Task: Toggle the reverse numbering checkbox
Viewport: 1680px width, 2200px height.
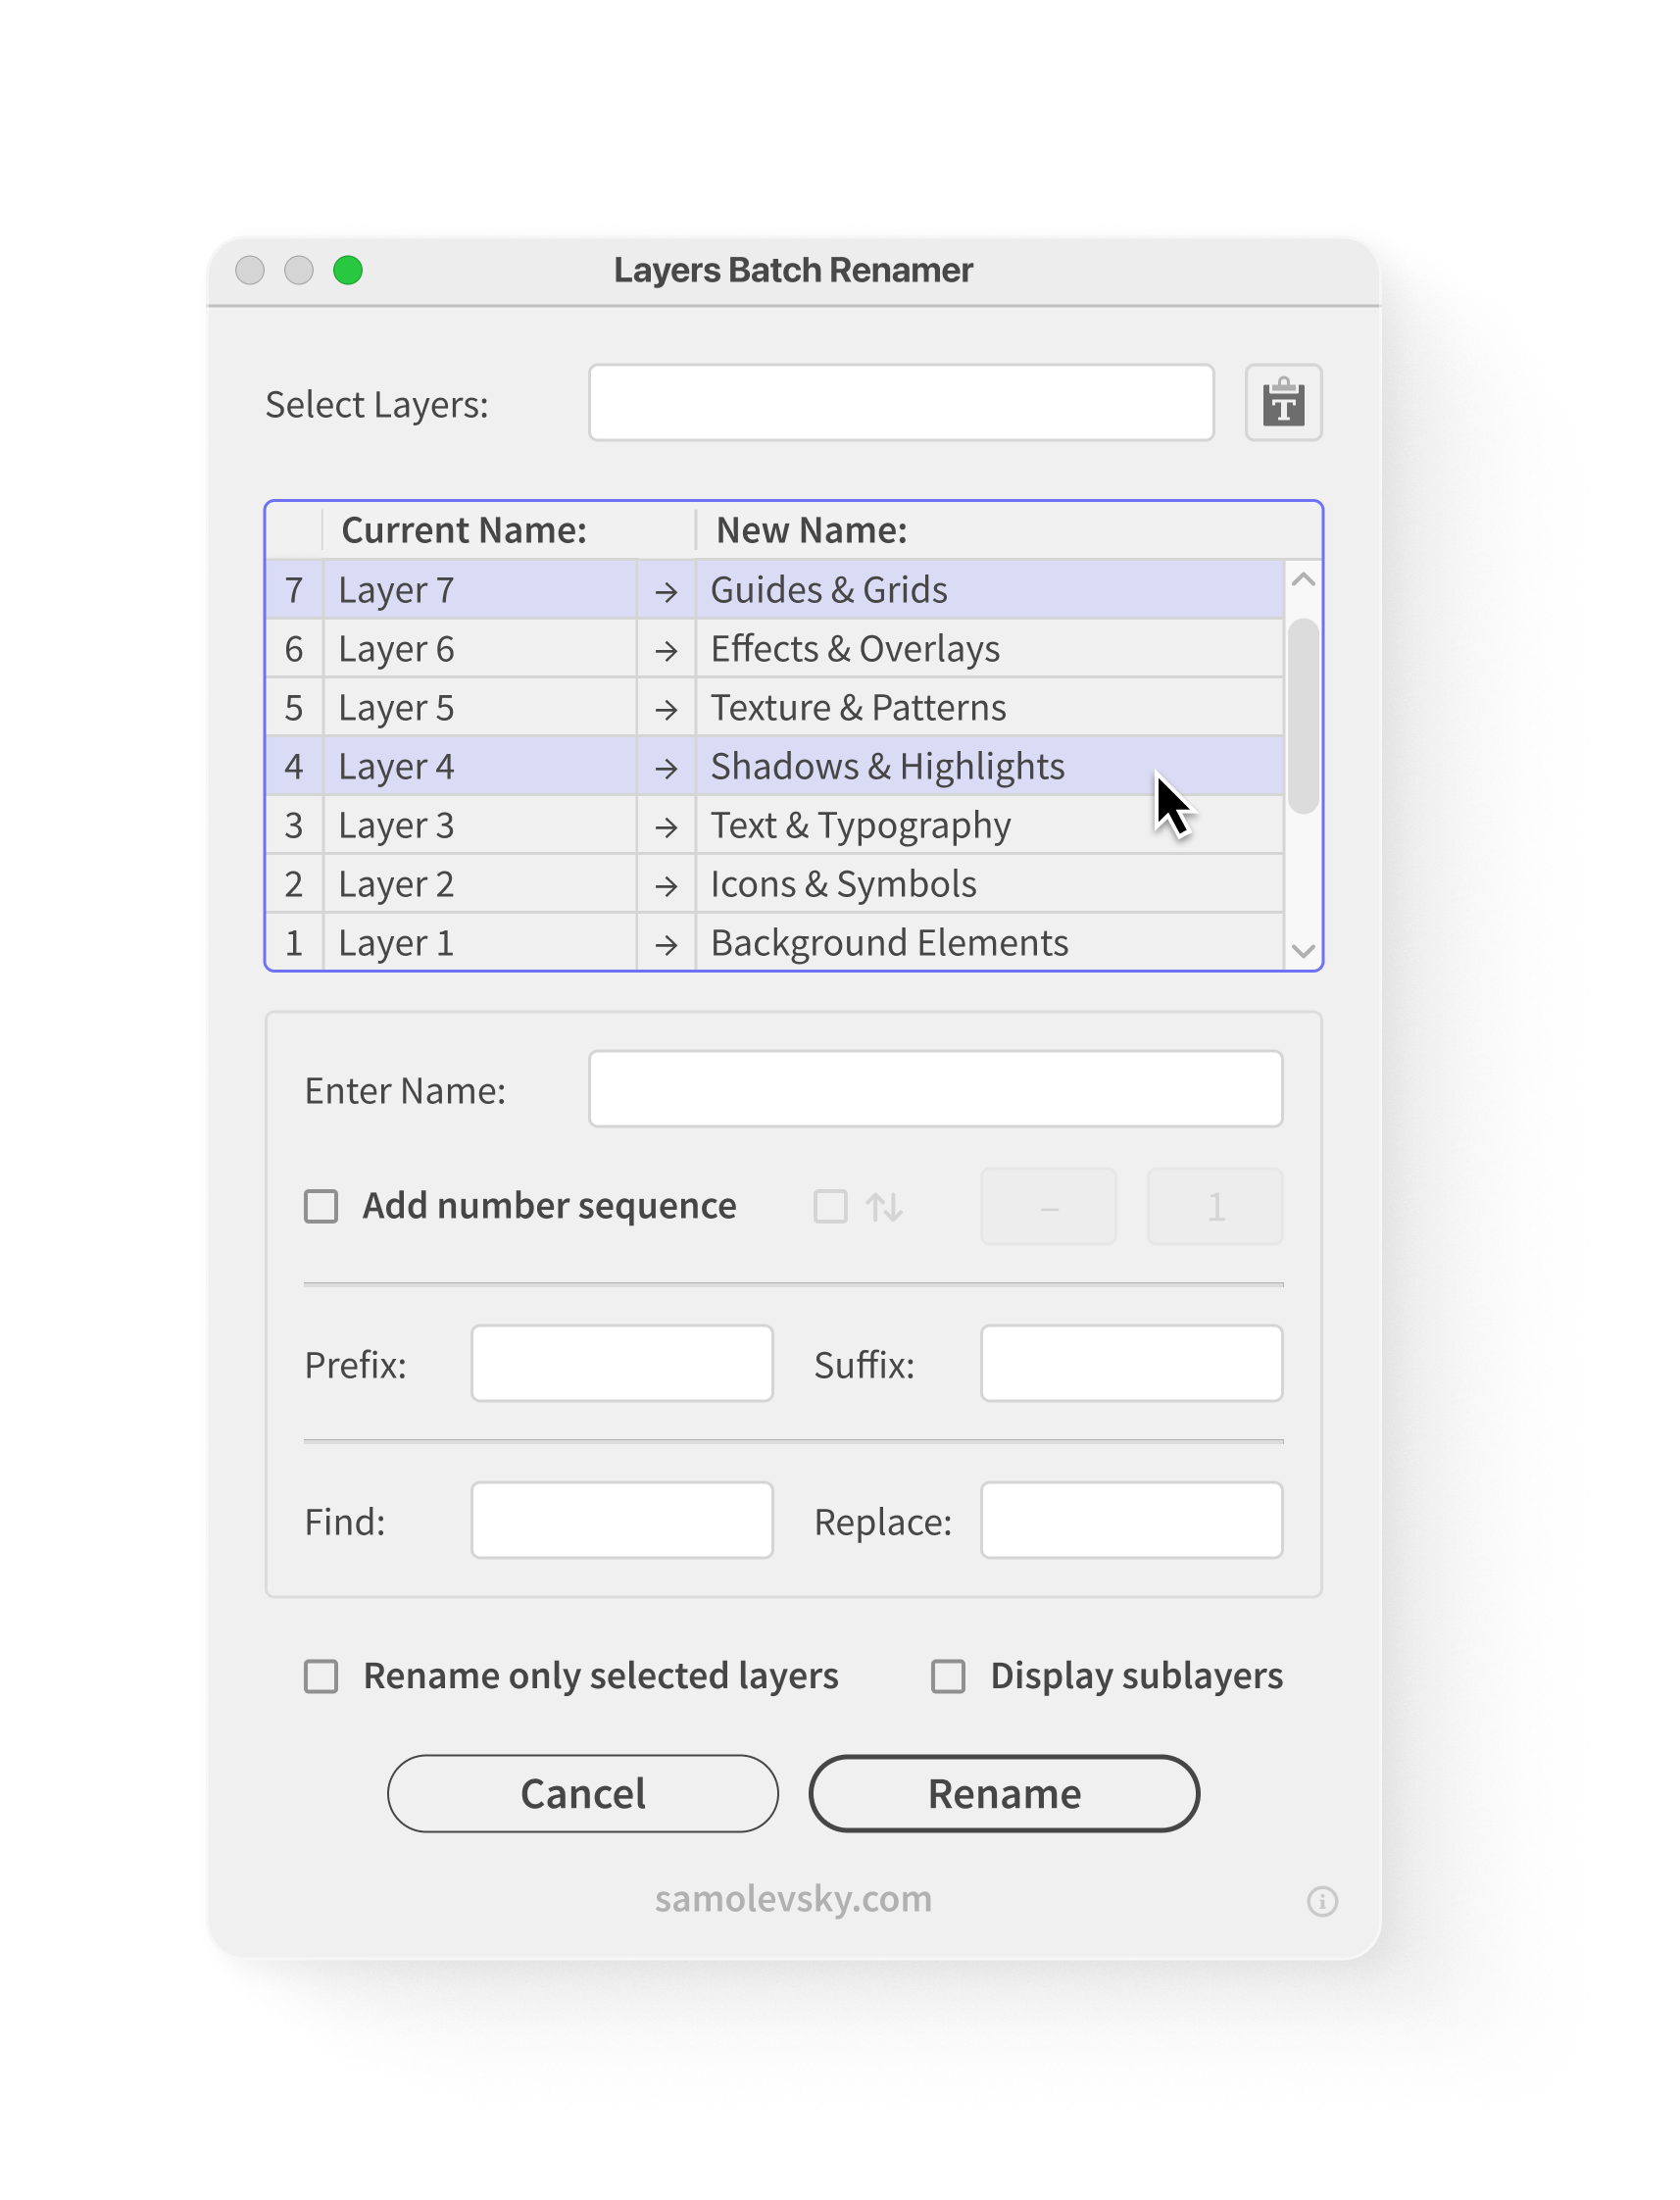Action: pos(830,1206)
